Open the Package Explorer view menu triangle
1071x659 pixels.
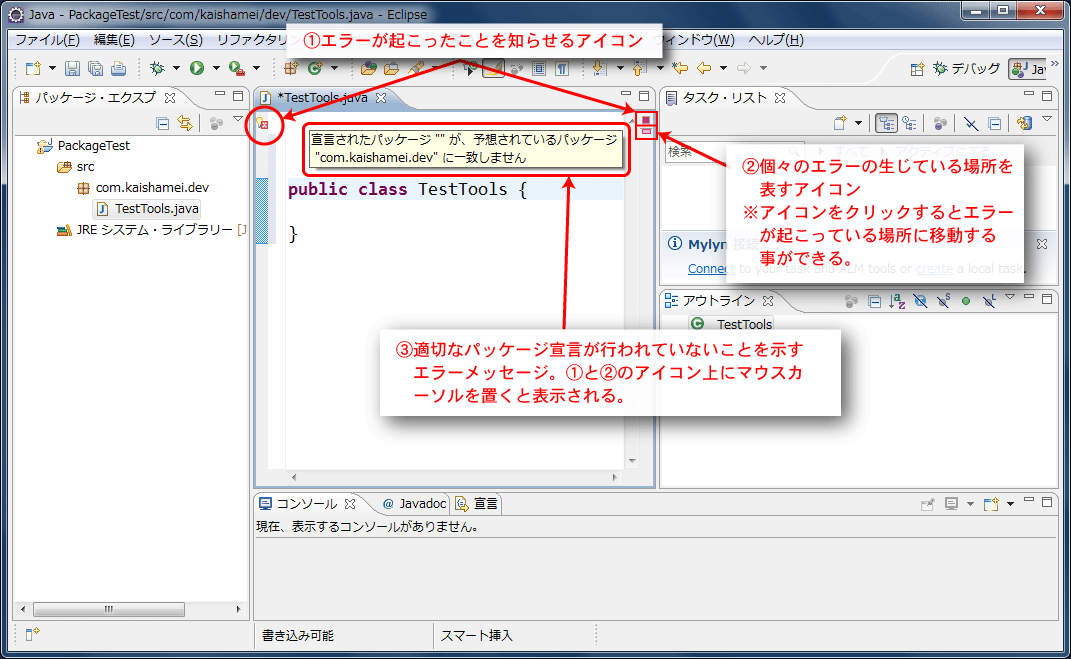click(238, 120)
